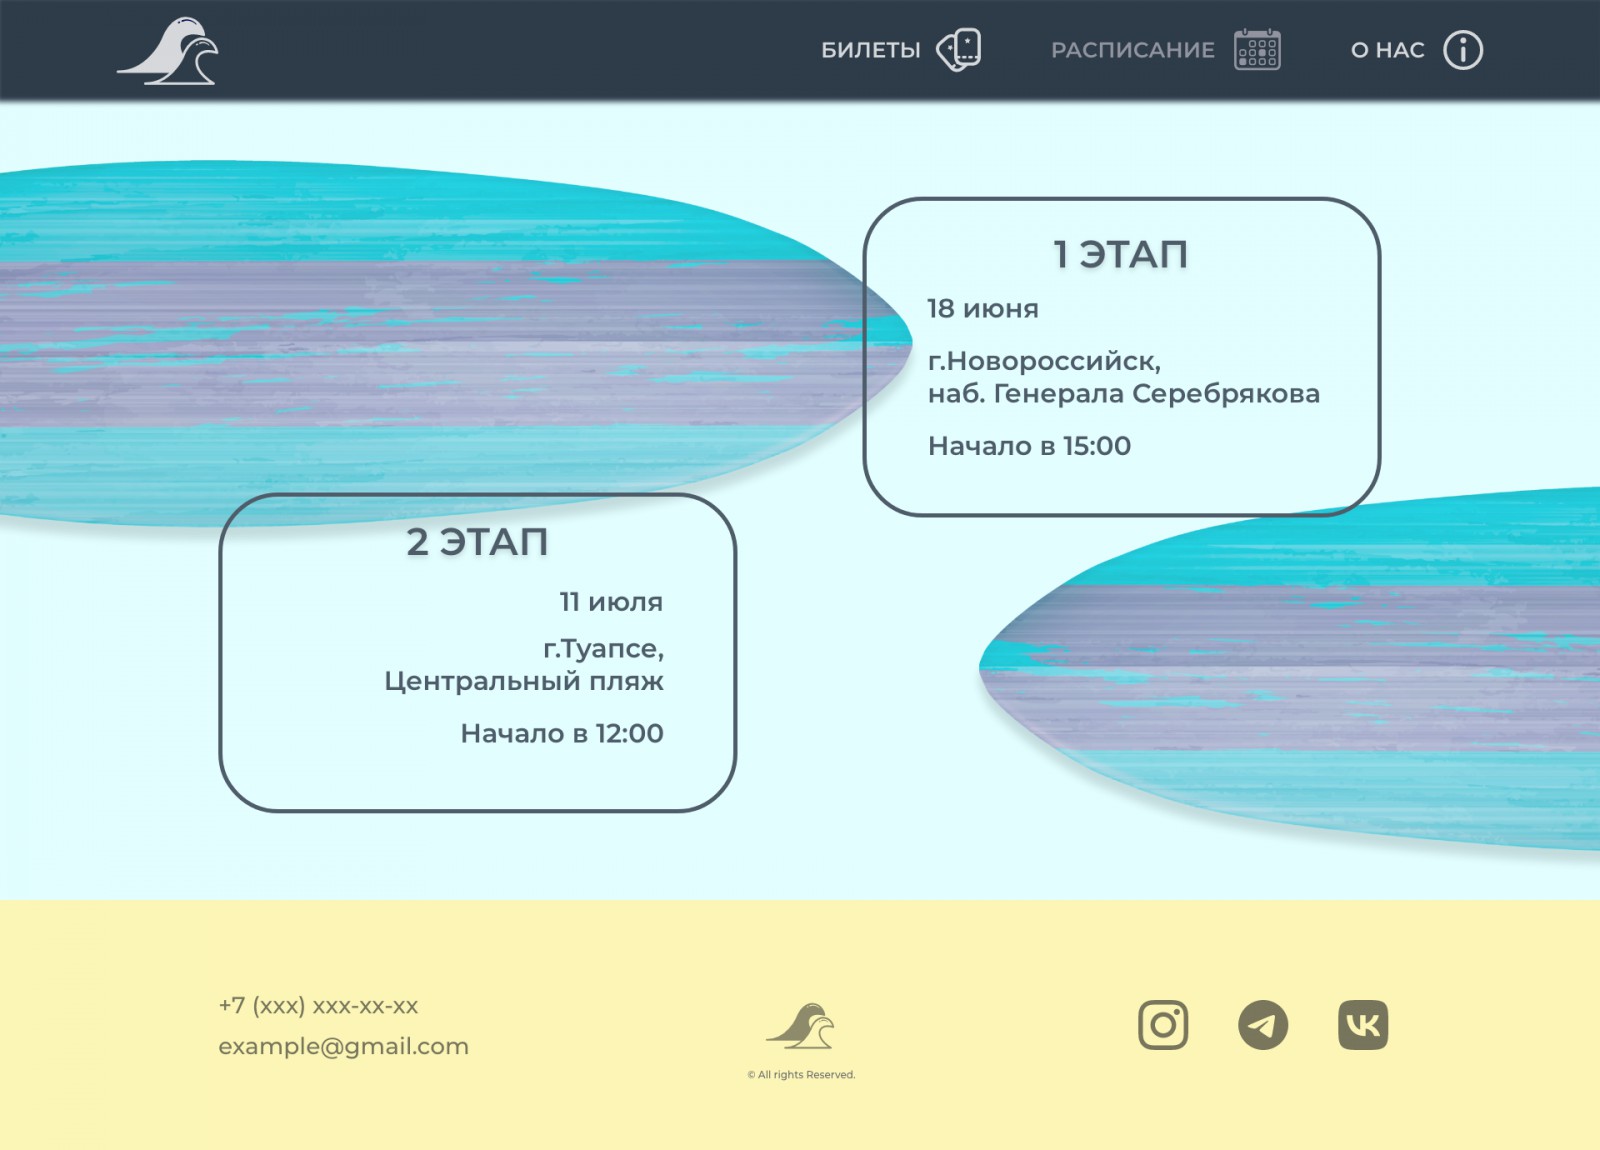
Task: Click the Начало в 15:00 text
Action: pyautogui.click(x=1029, y=445)
